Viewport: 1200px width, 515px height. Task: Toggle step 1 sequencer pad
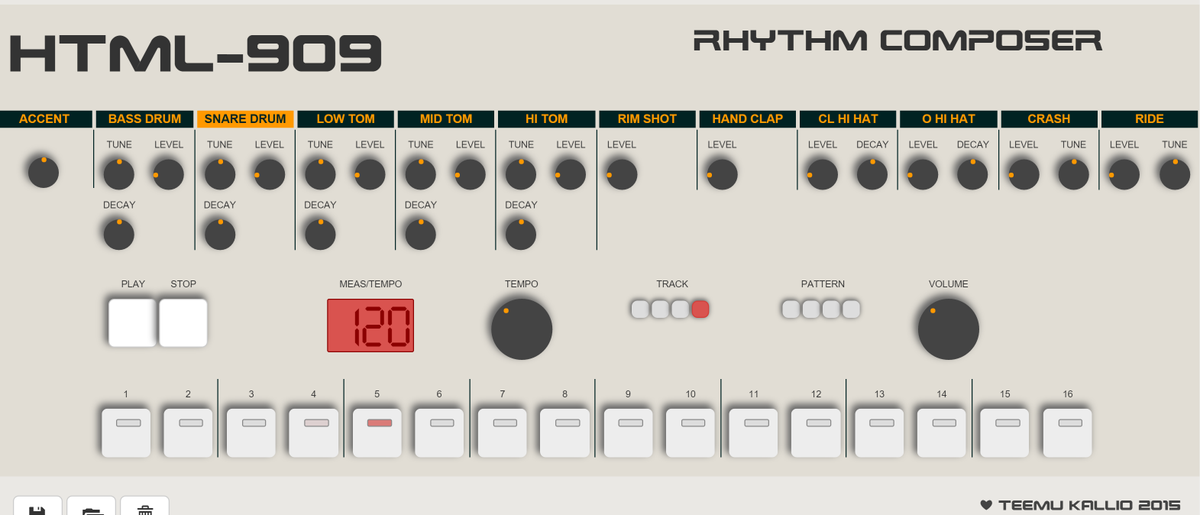click(126, 432)
